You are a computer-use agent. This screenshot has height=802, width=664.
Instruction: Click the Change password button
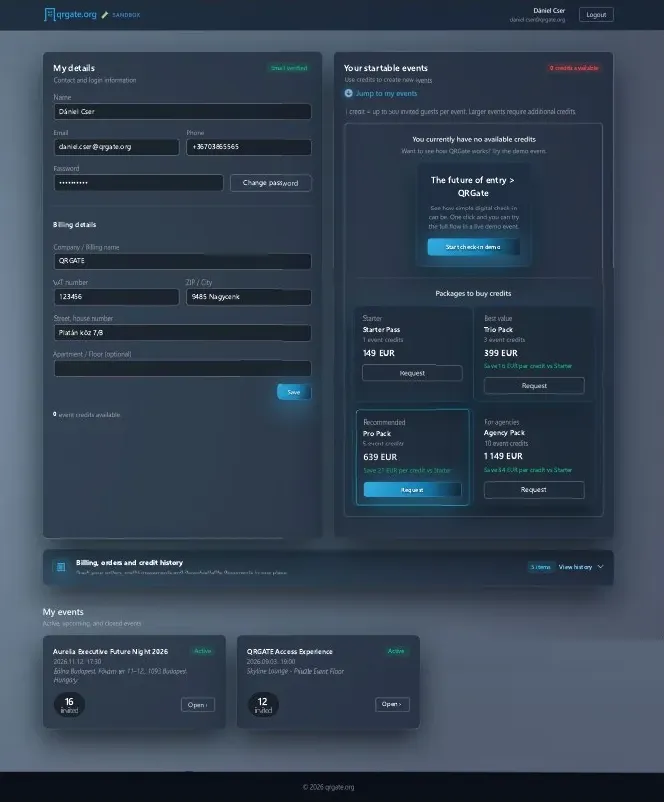(x=270, y=183)
